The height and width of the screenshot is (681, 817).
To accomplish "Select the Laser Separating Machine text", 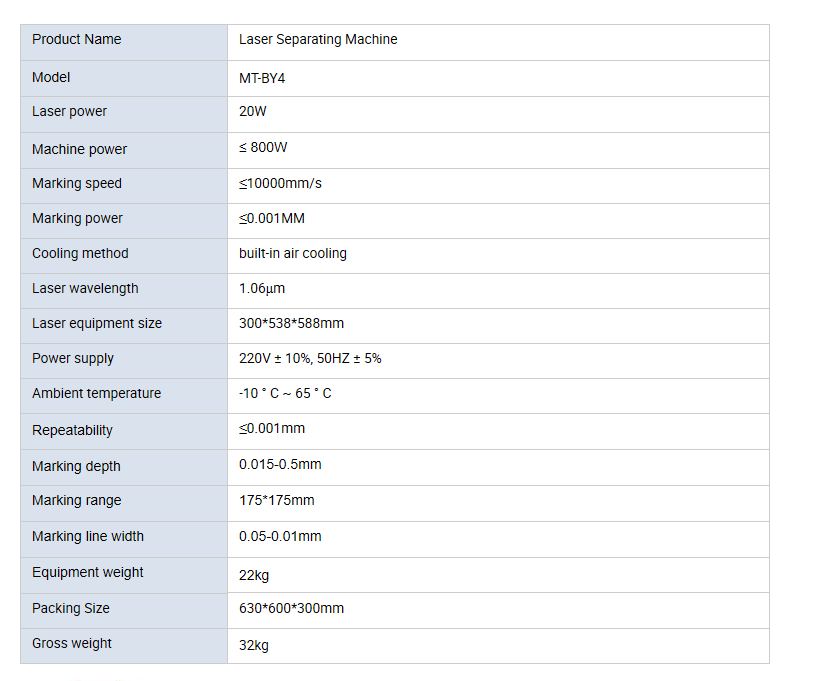I will click(x=318, y=40).
